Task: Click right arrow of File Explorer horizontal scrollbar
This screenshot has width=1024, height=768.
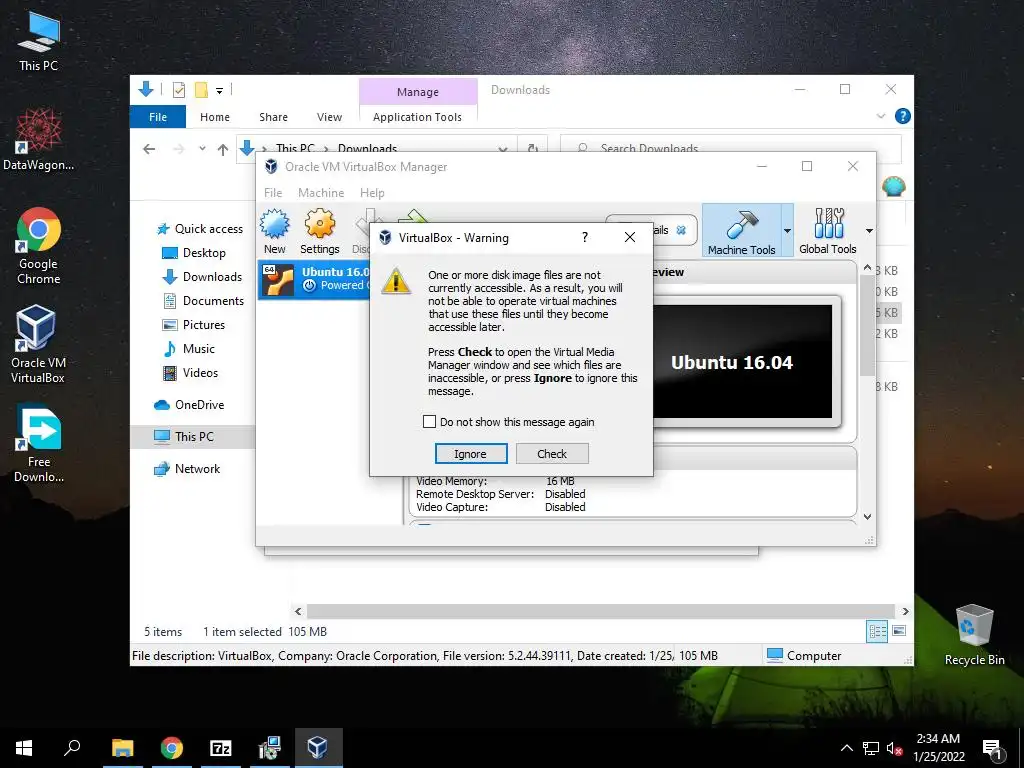Action: [905, 611]
